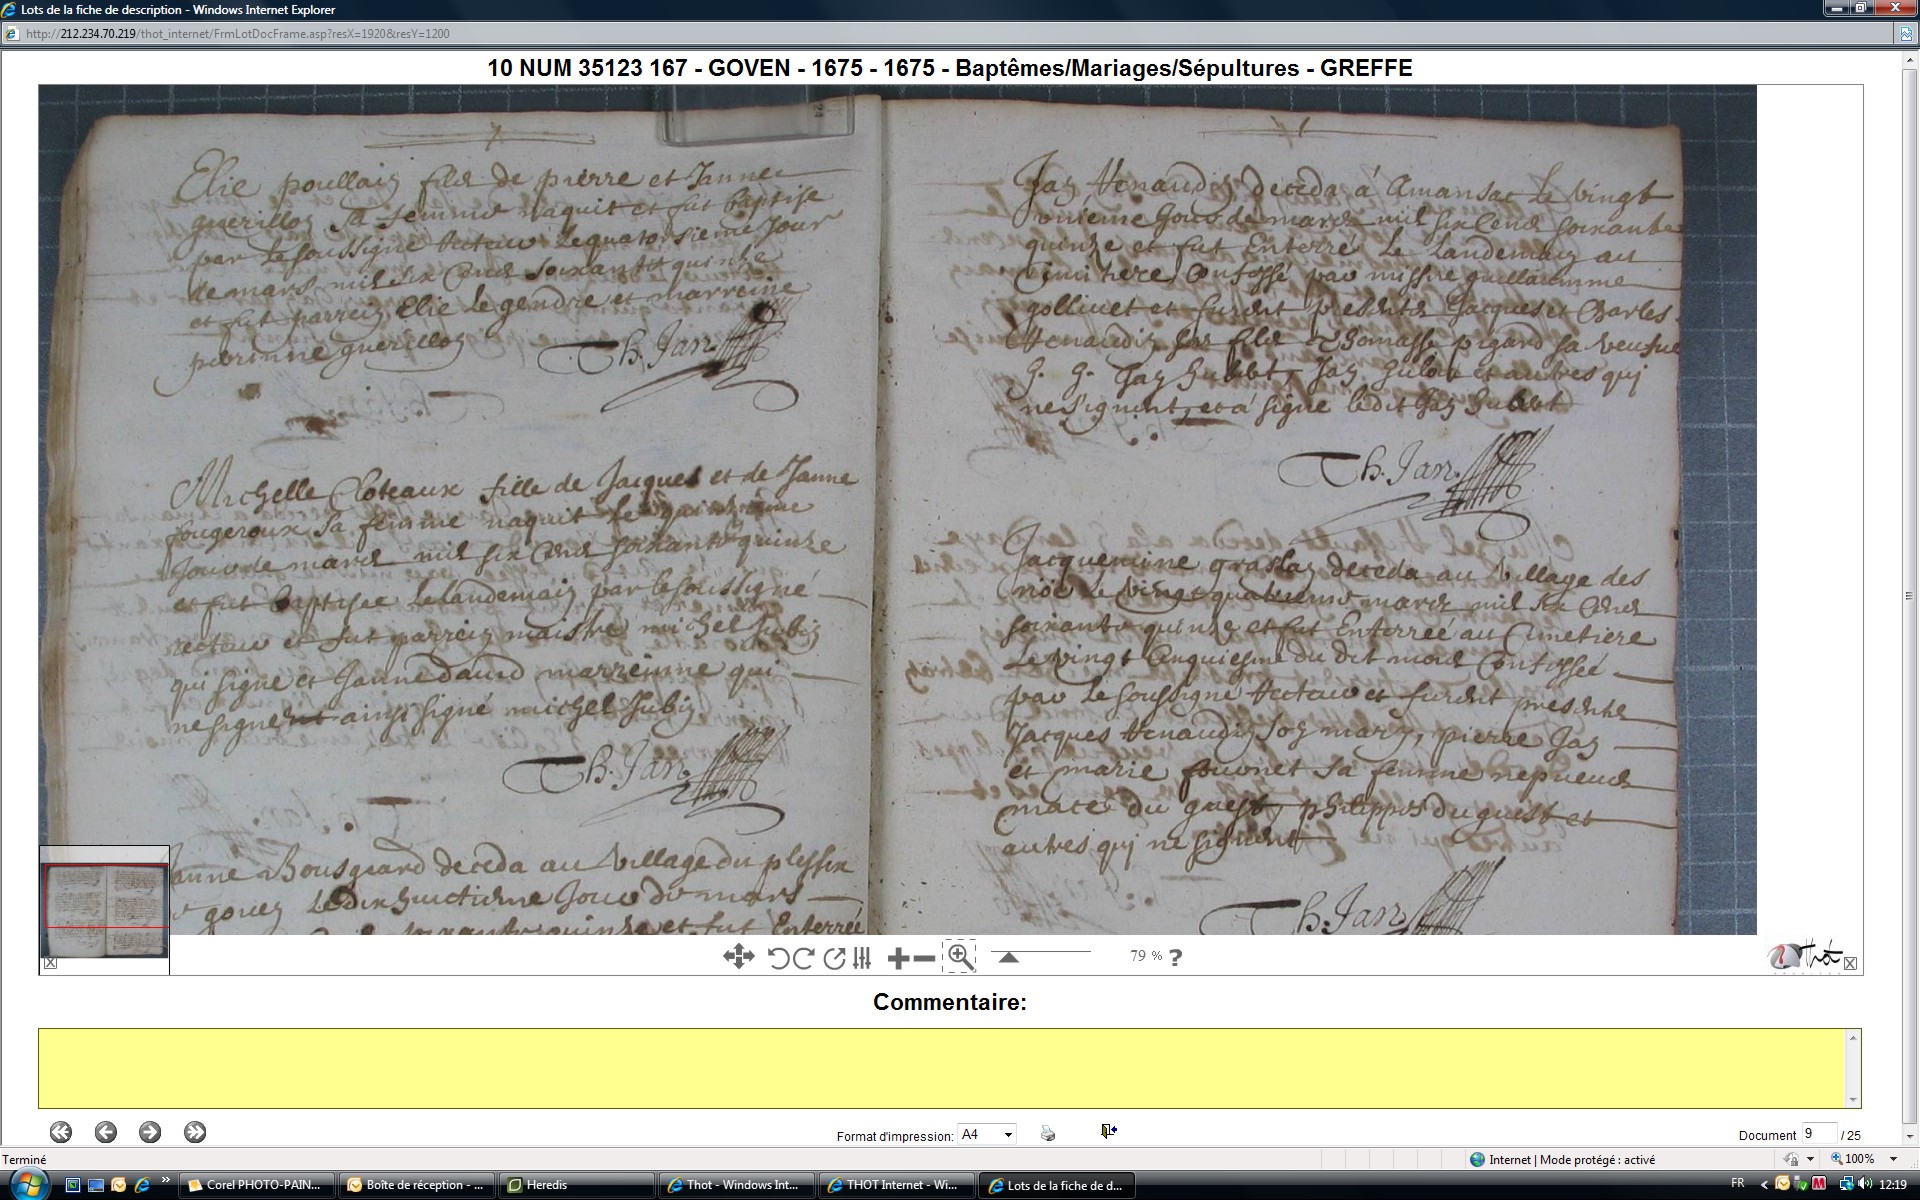Open the help question mark

pos(1175,957)
